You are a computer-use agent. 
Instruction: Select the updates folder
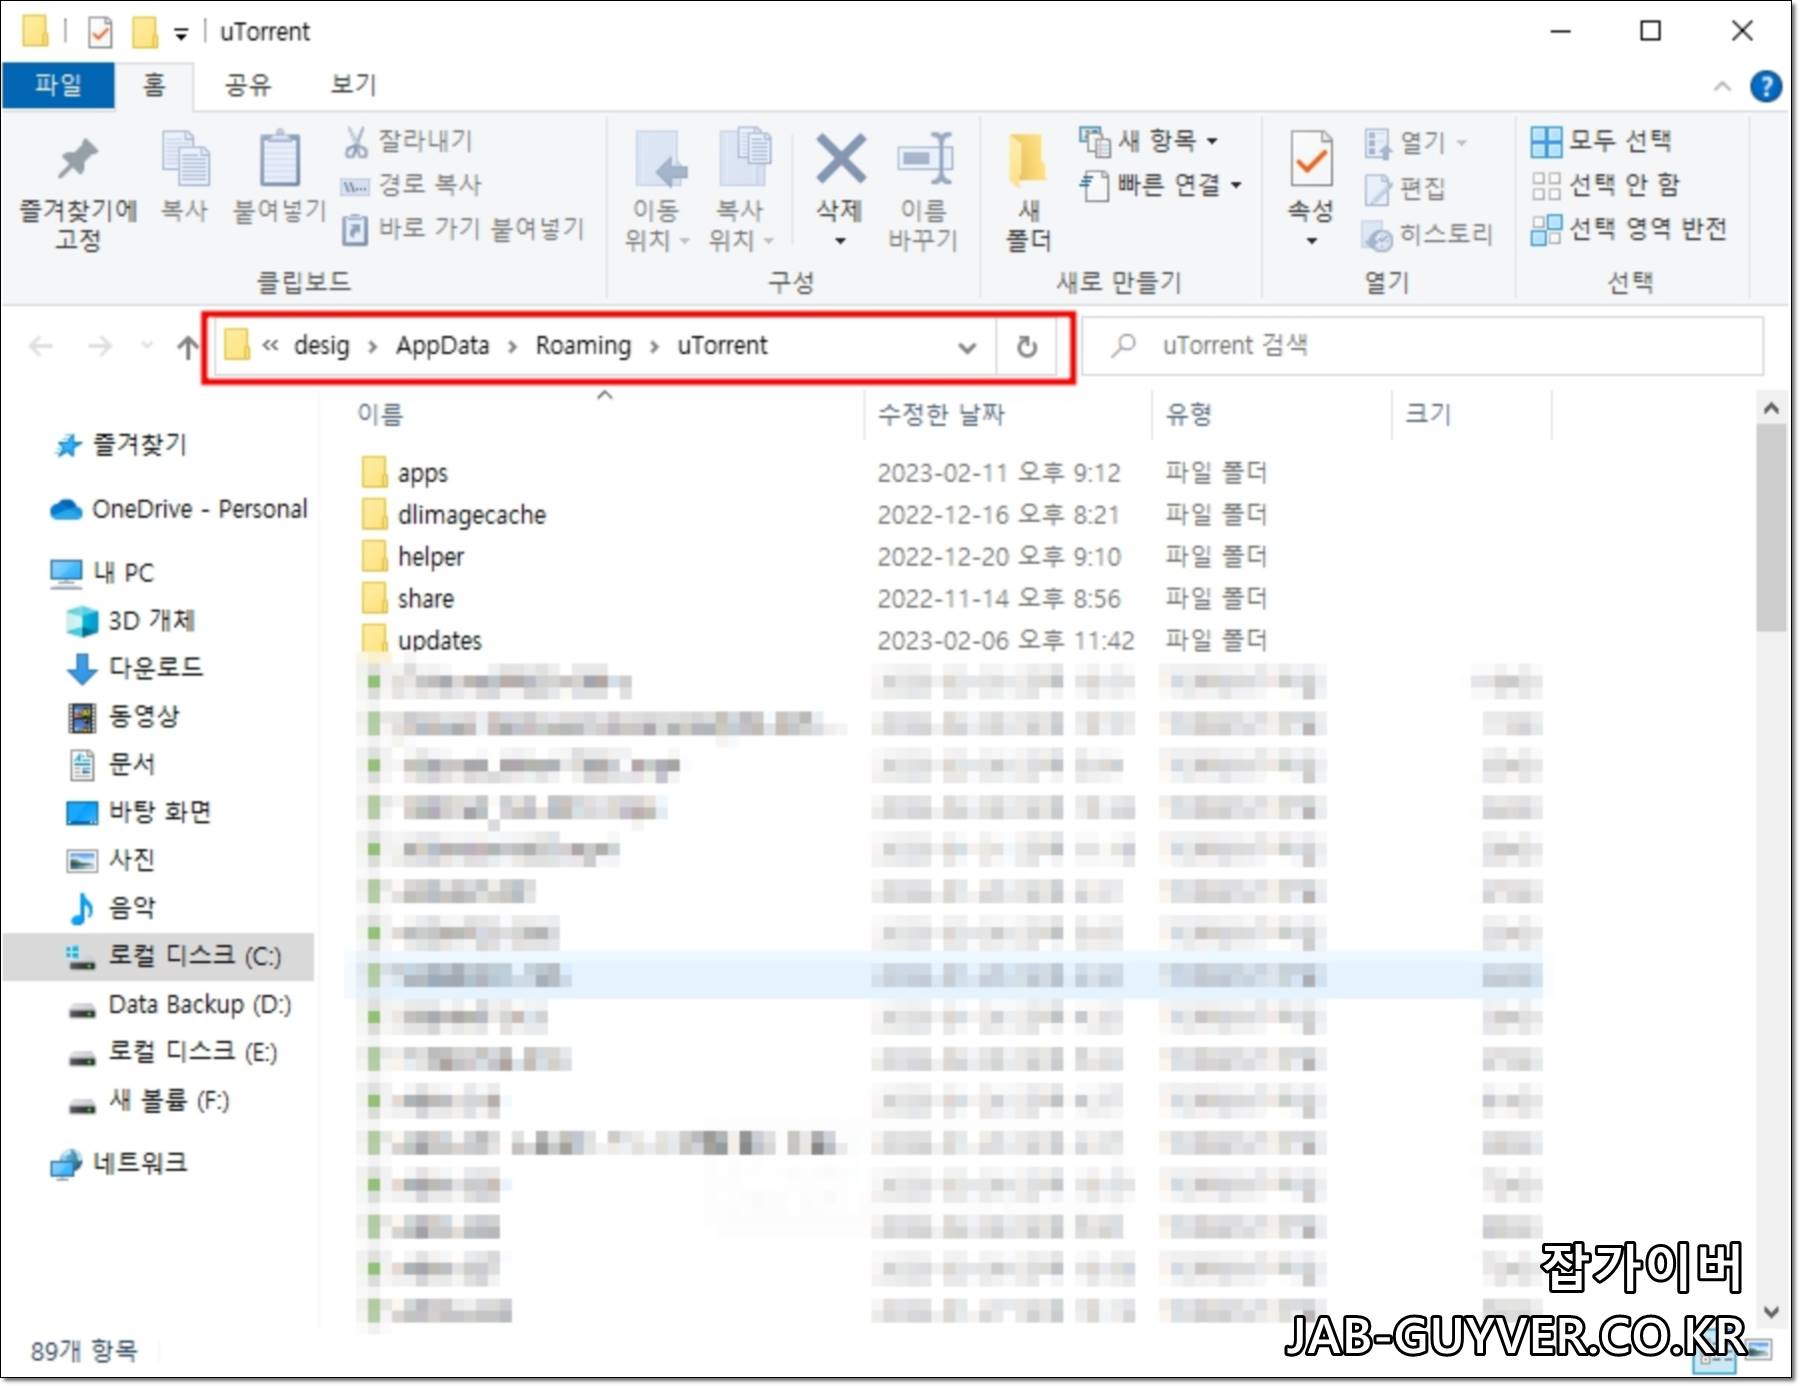[421, 640]
